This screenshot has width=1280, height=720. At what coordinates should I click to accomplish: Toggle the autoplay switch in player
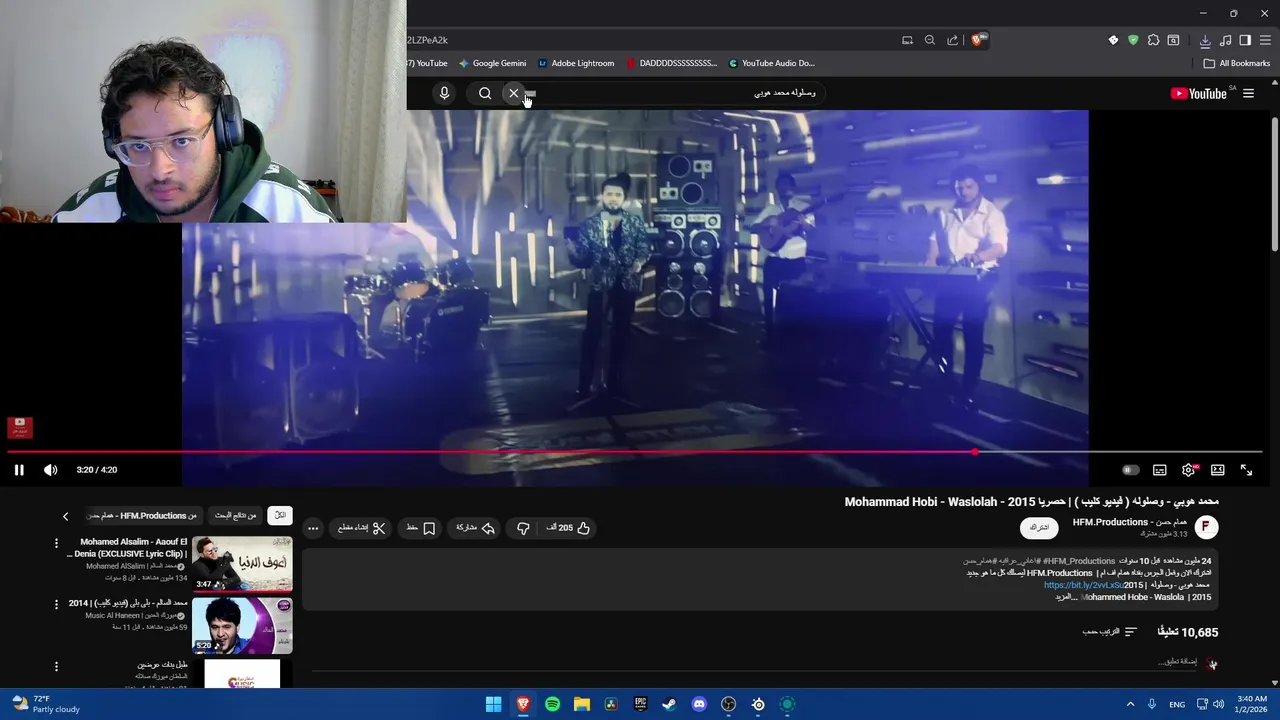pos(1130,470)
